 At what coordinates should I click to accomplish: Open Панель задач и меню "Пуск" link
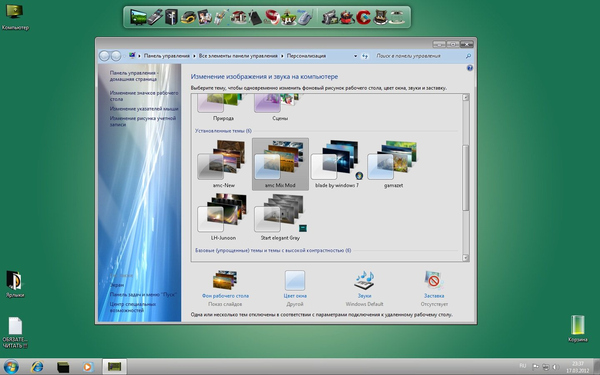[x=143, y=294]
